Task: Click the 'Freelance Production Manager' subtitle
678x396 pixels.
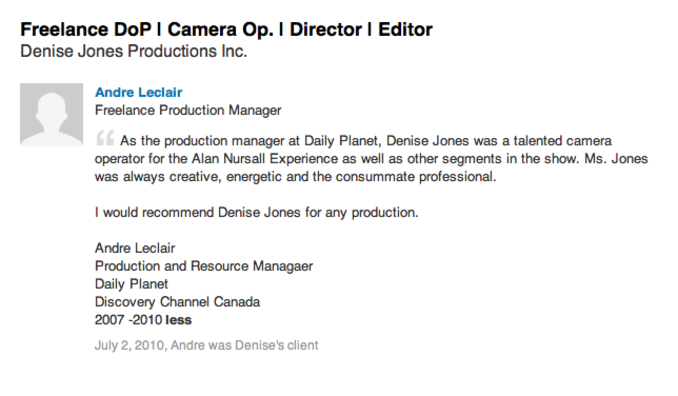Action: (188, 110)
